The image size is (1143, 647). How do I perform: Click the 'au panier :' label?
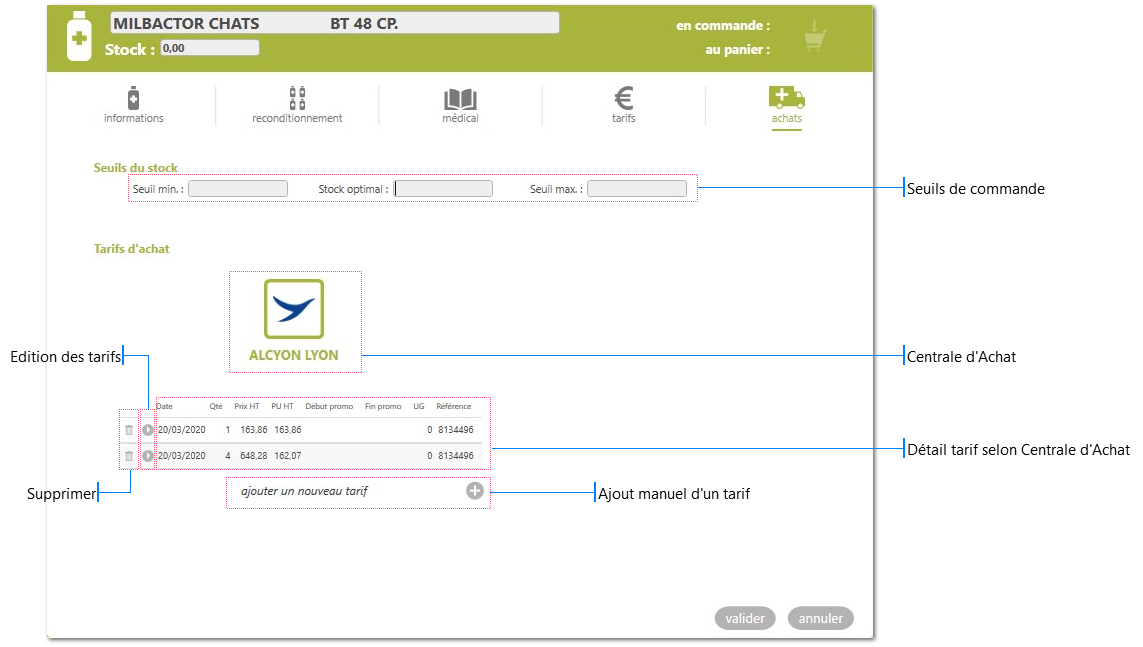tap(738, 50)
